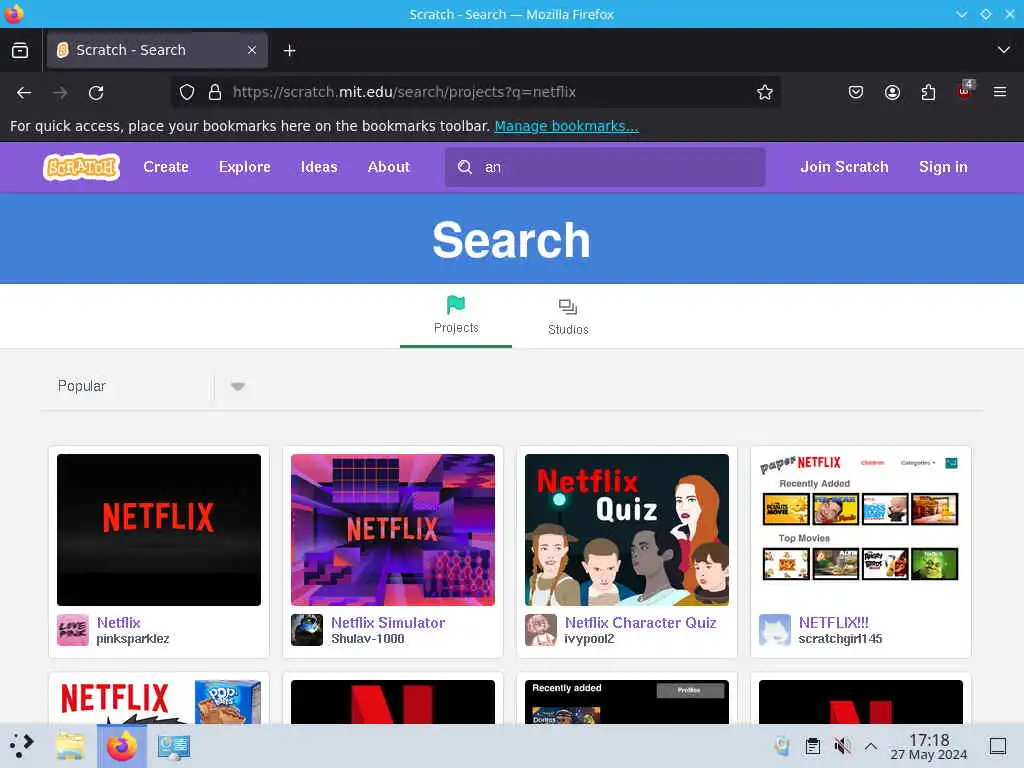Viewport: 1024px width, 768px height.
Task: Click the Firefox taskbar icon
Action: pos(121,746)
